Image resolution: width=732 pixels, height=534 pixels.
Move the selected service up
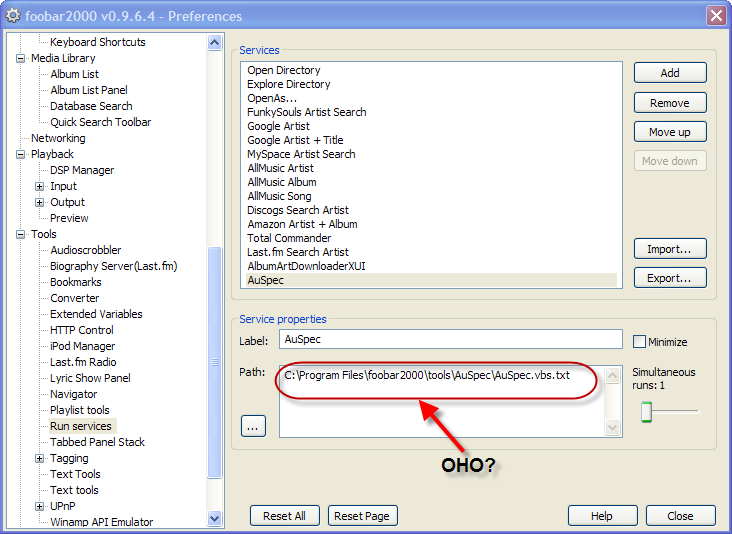click(670, 132)
